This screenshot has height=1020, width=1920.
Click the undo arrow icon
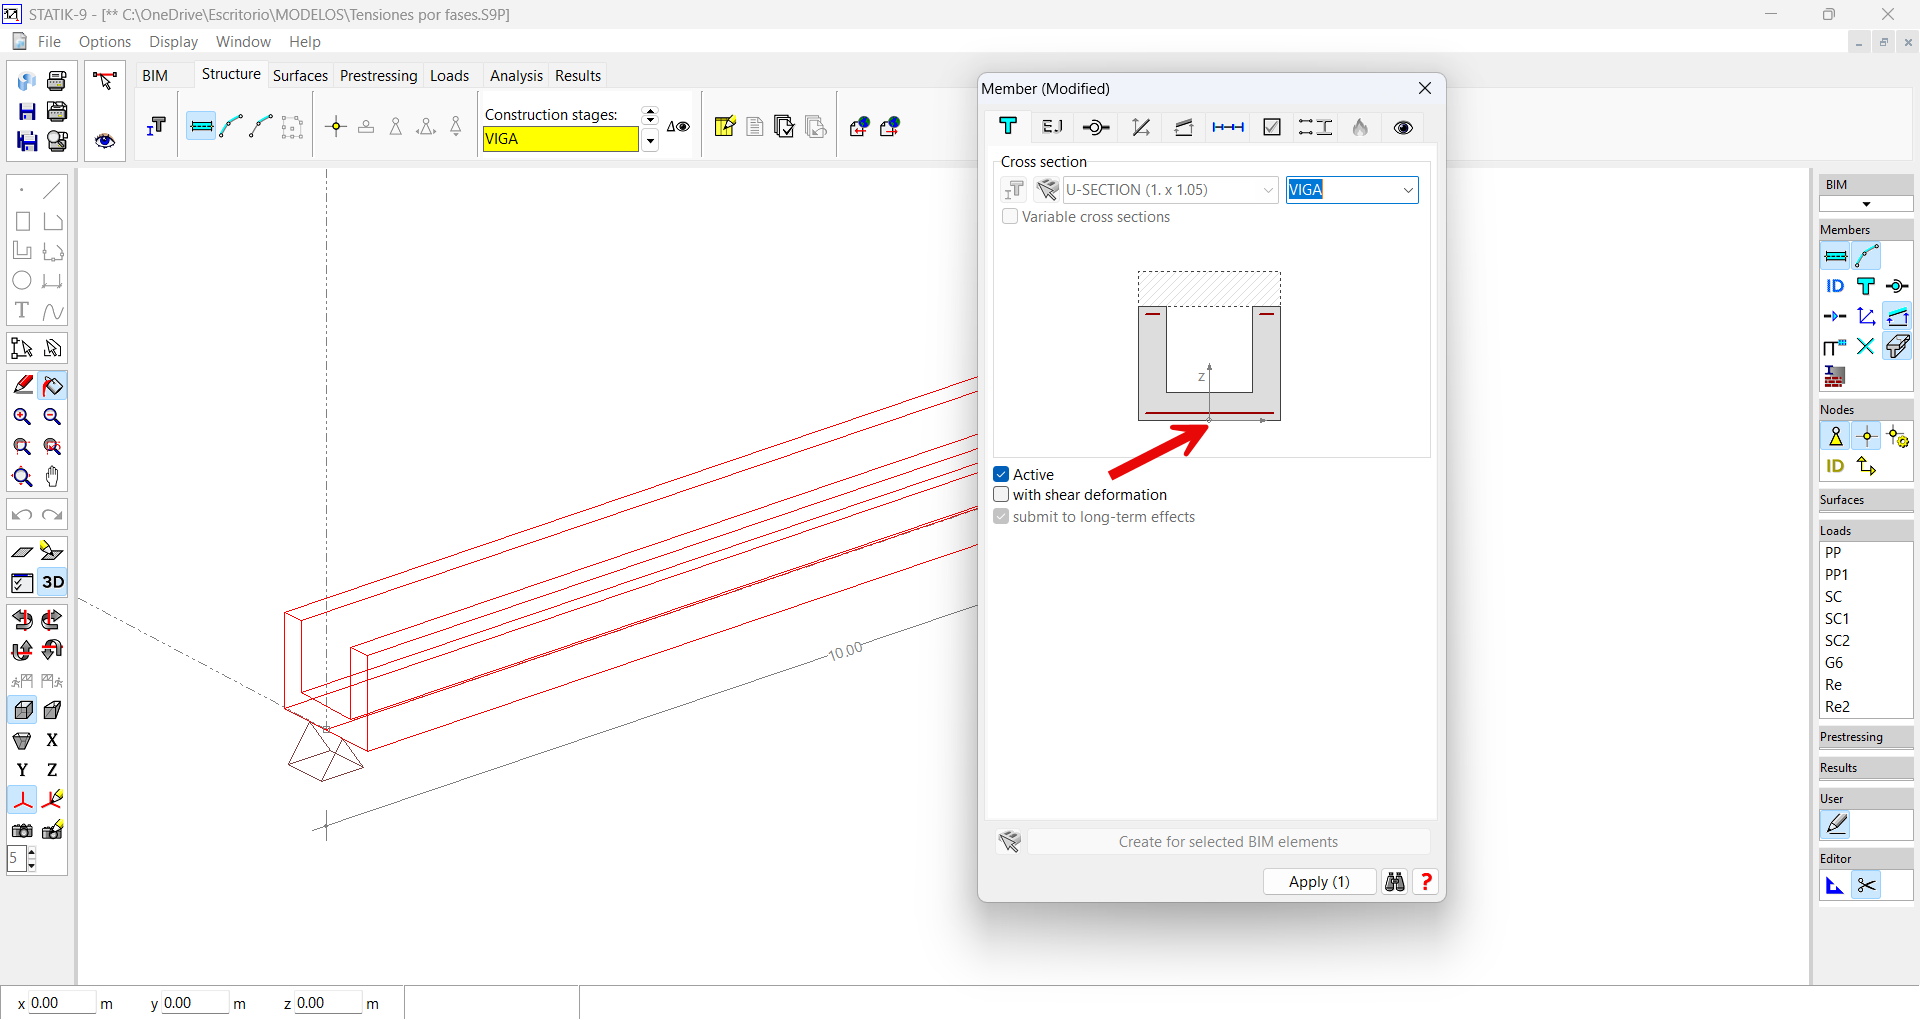pos(22,515)
